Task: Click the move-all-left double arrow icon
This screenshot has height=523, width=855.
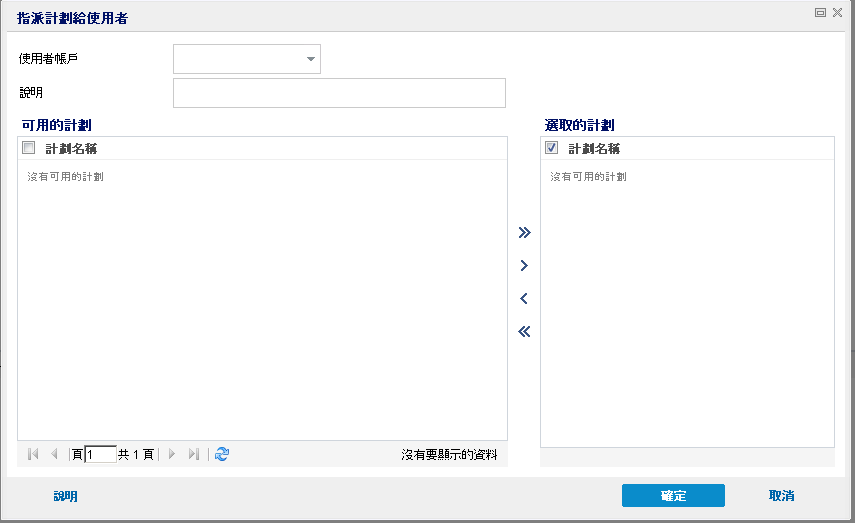Action: click(x=524, y=332)
